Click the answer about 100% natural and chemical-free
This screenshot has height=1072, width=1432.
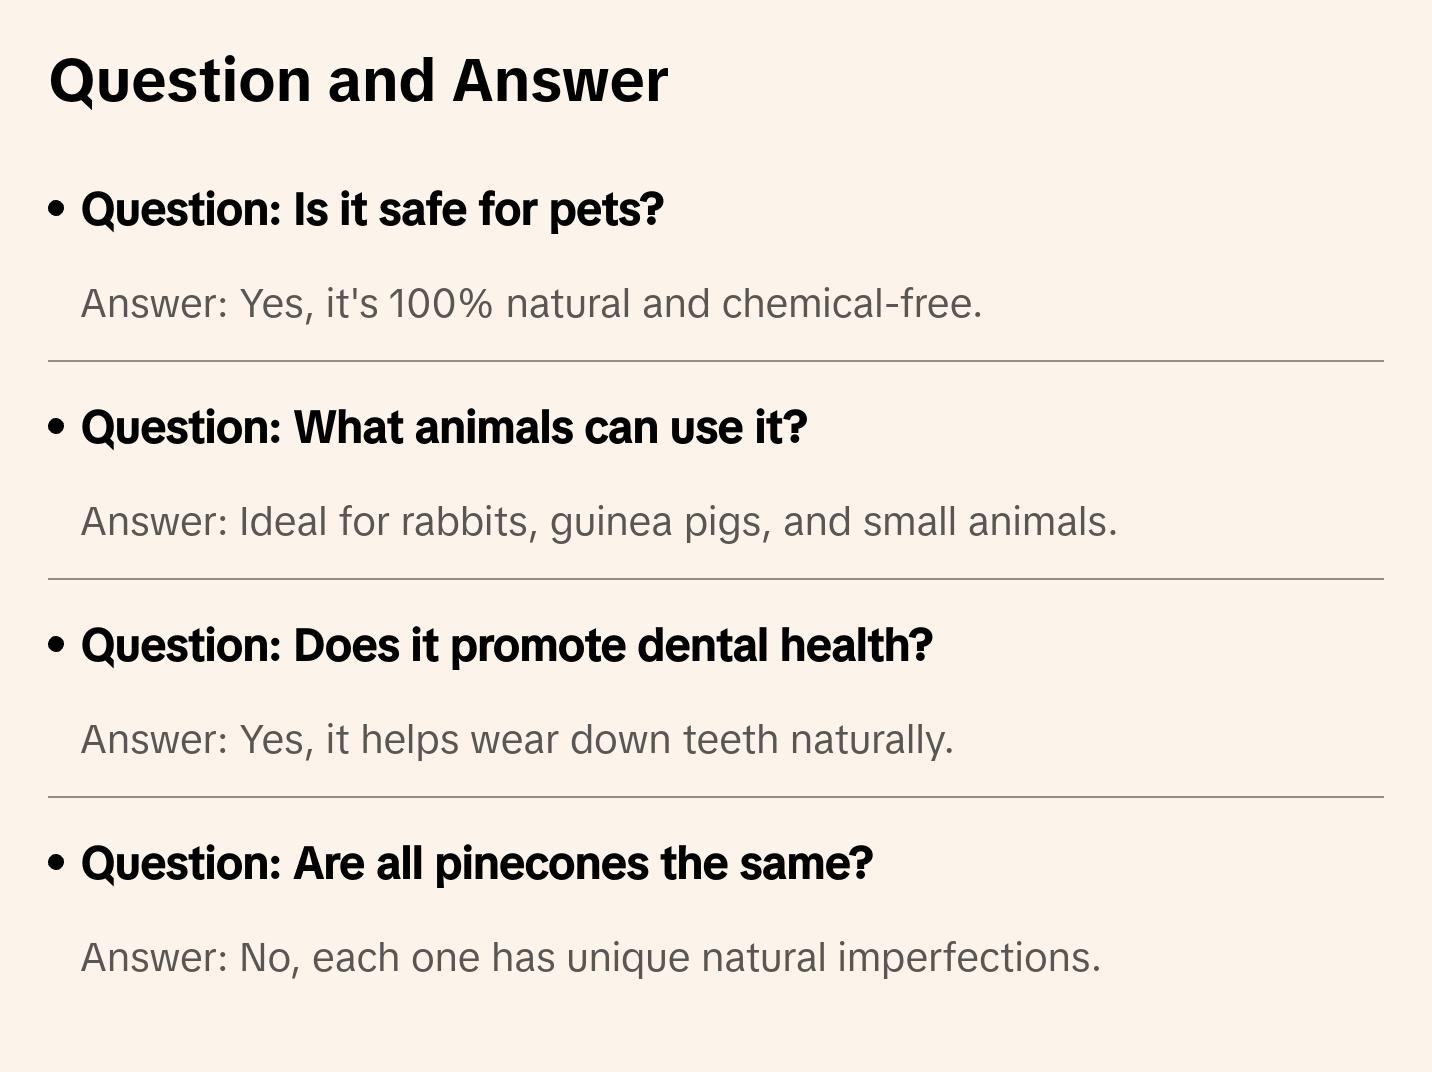click(531, 304)
